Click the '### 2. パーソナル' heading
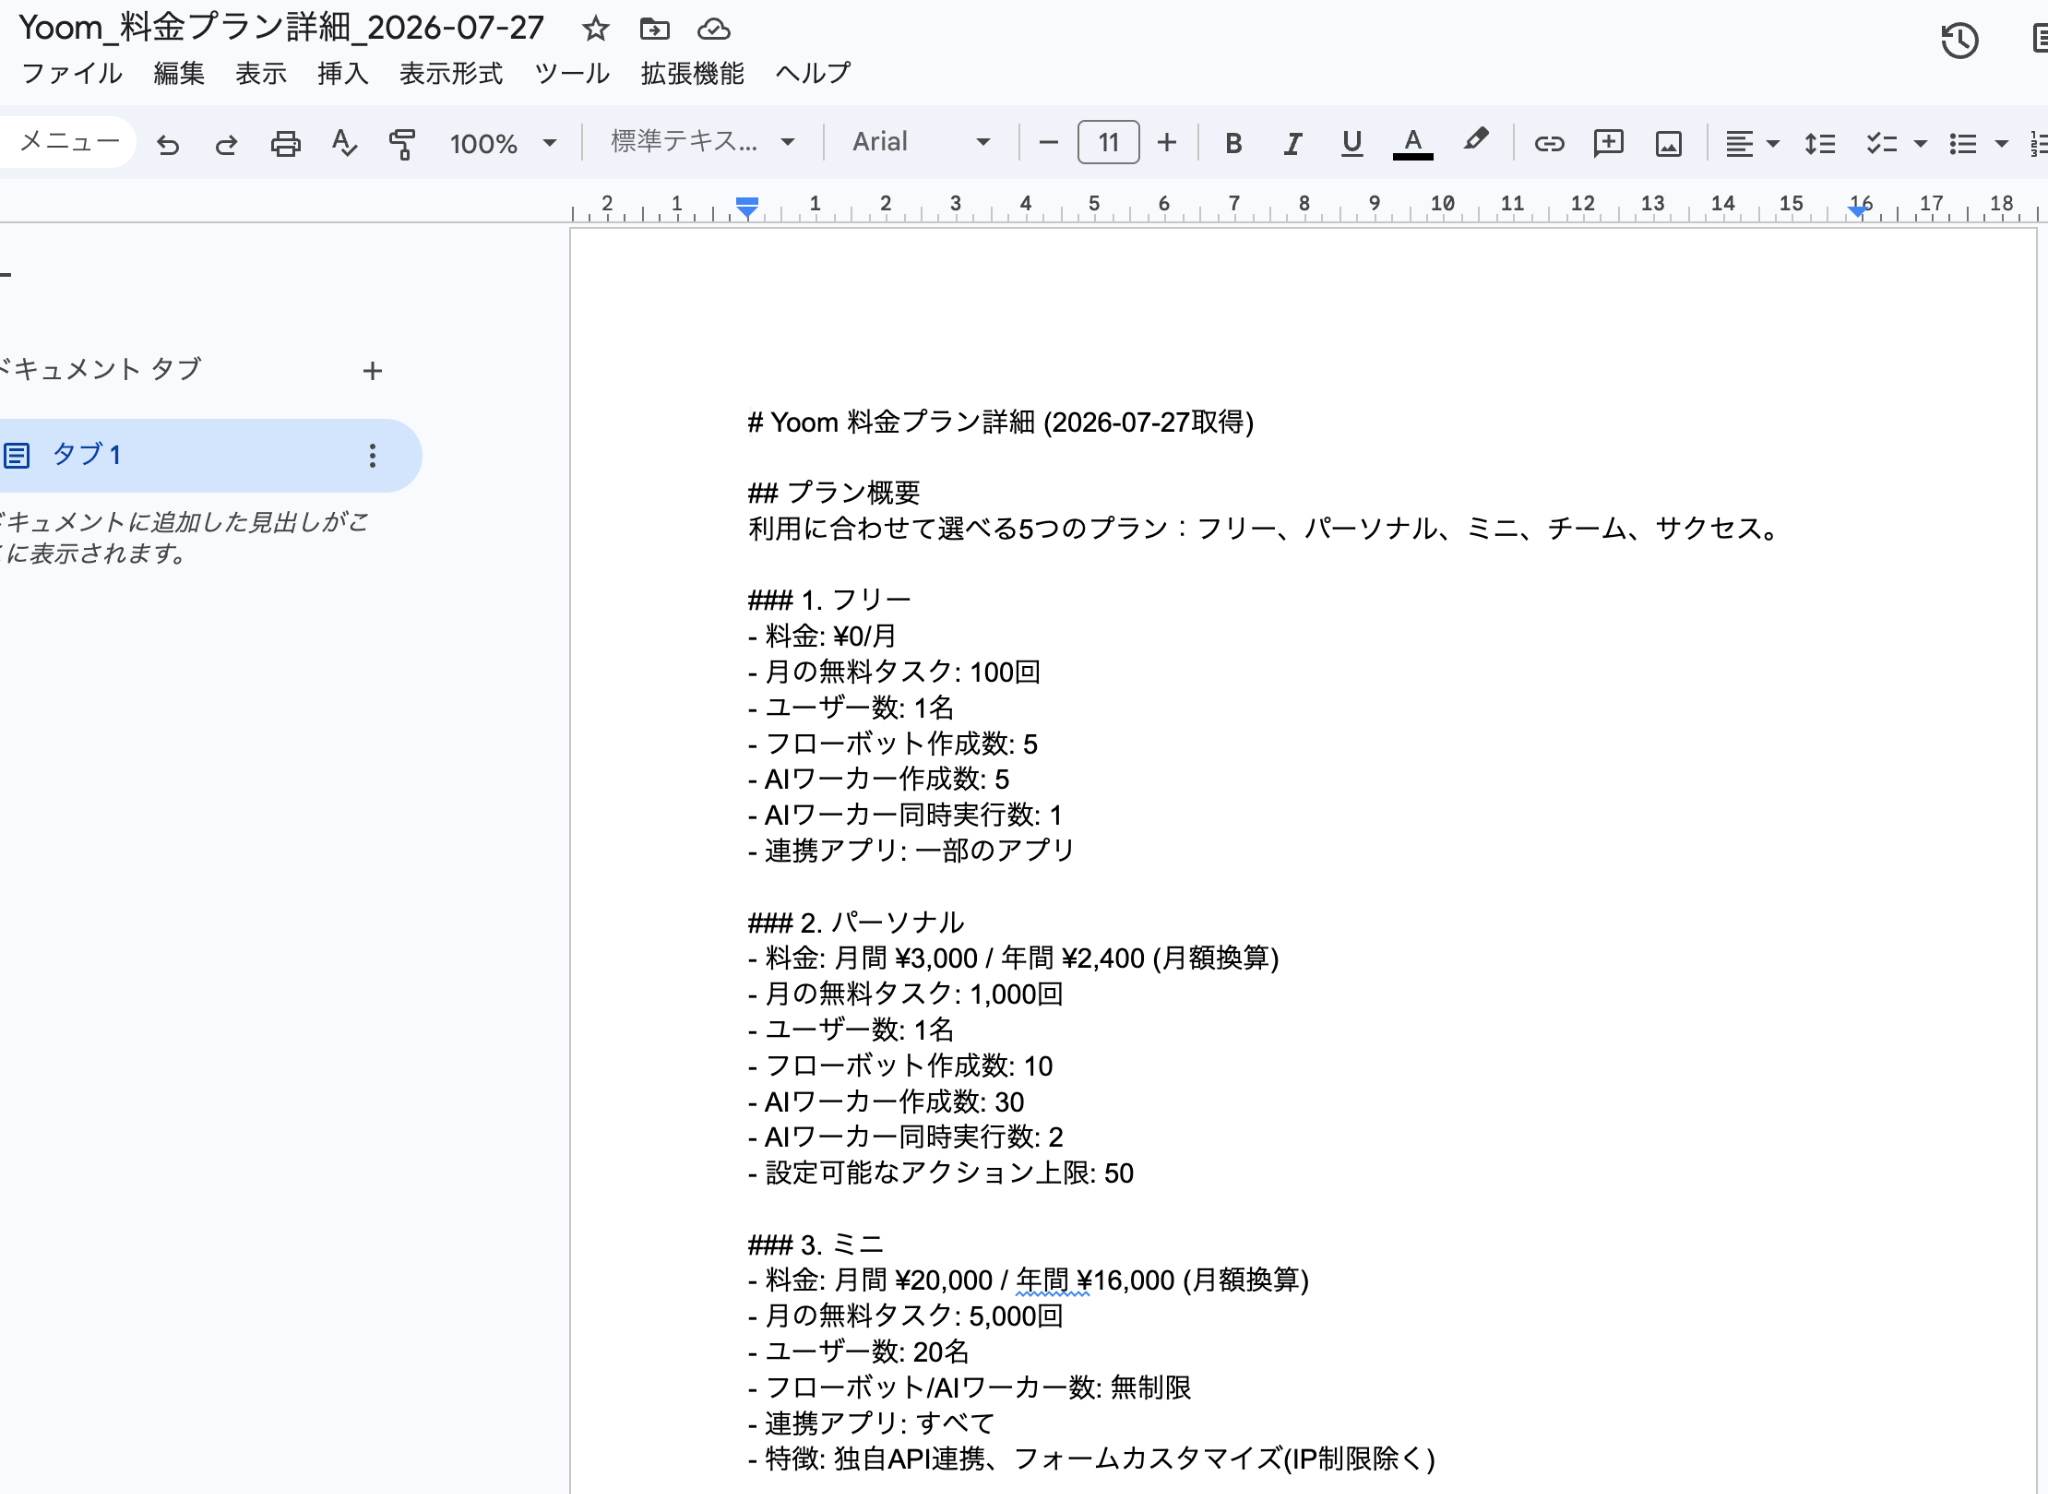 [856, 922]
